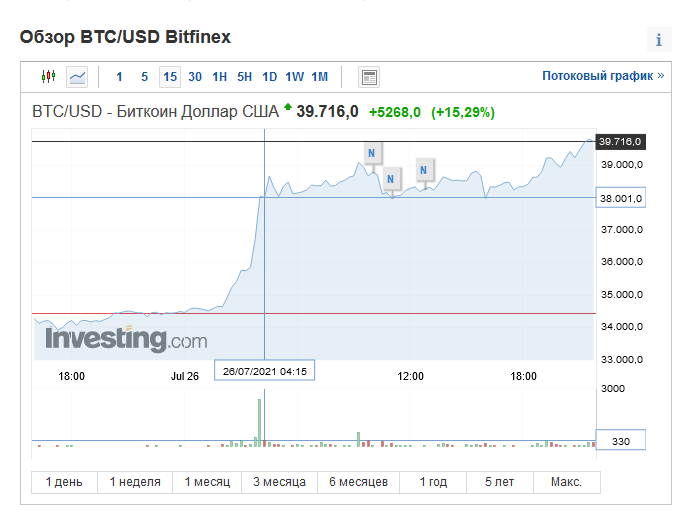
Task: Choose the 1W interval option
Action: click(294, 77)
